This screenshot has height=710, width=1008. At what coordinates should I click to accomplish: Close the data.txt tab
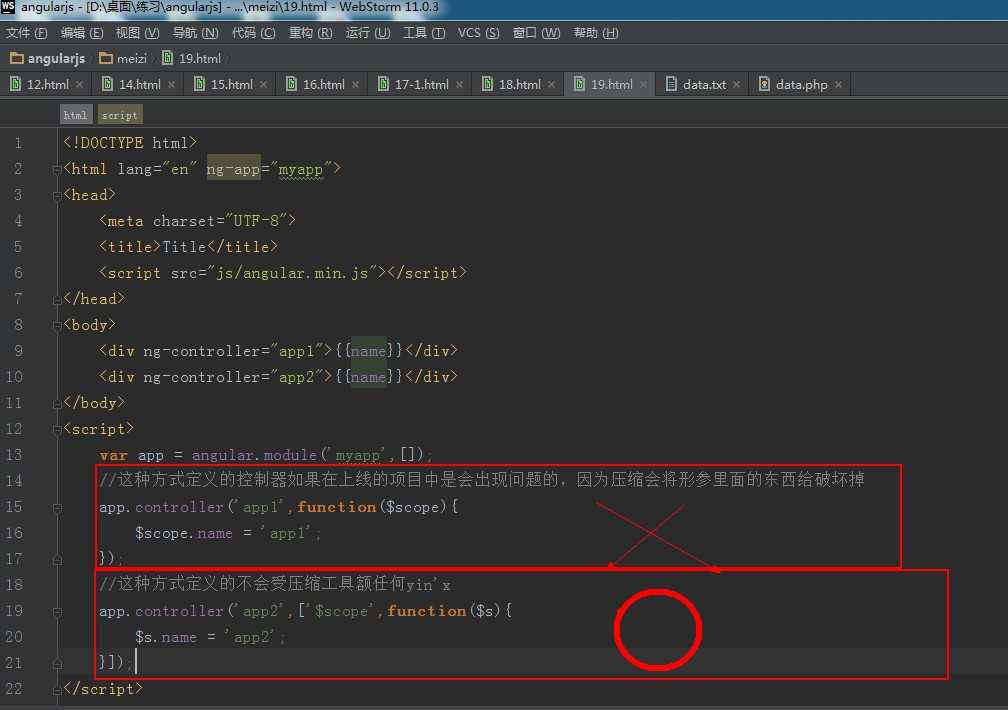(737, 84)
